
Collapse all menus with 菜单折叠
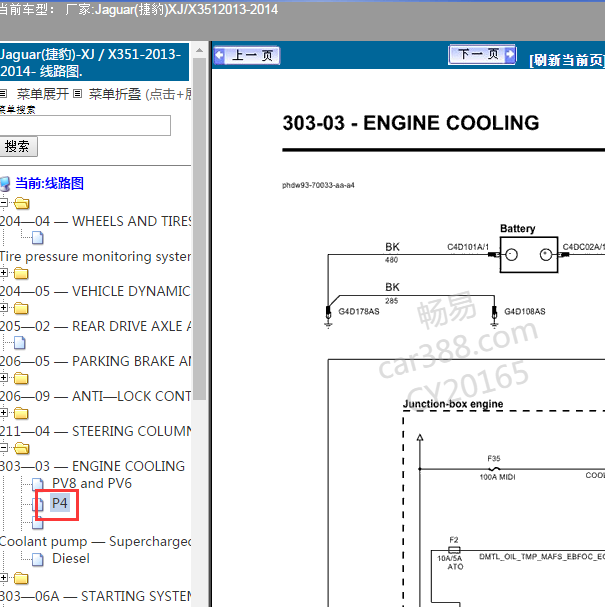(x=115, y=94)
